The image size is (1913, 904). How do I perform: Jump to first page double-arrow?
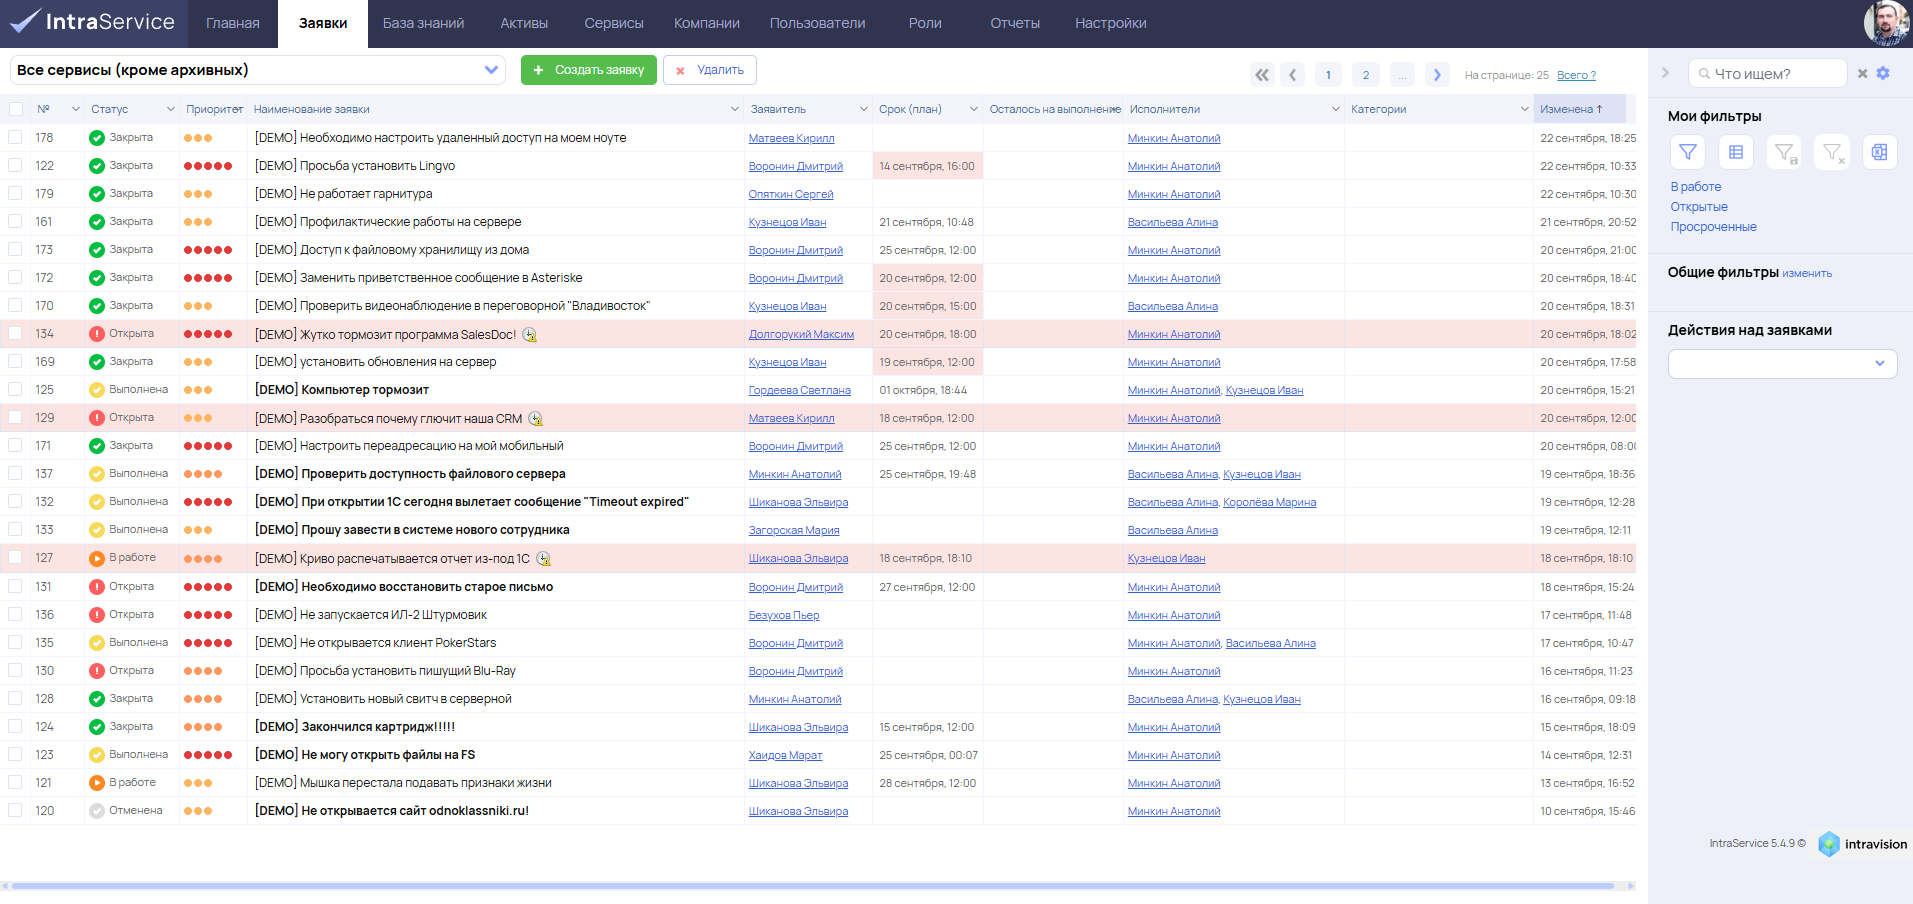coord(1262,74)
